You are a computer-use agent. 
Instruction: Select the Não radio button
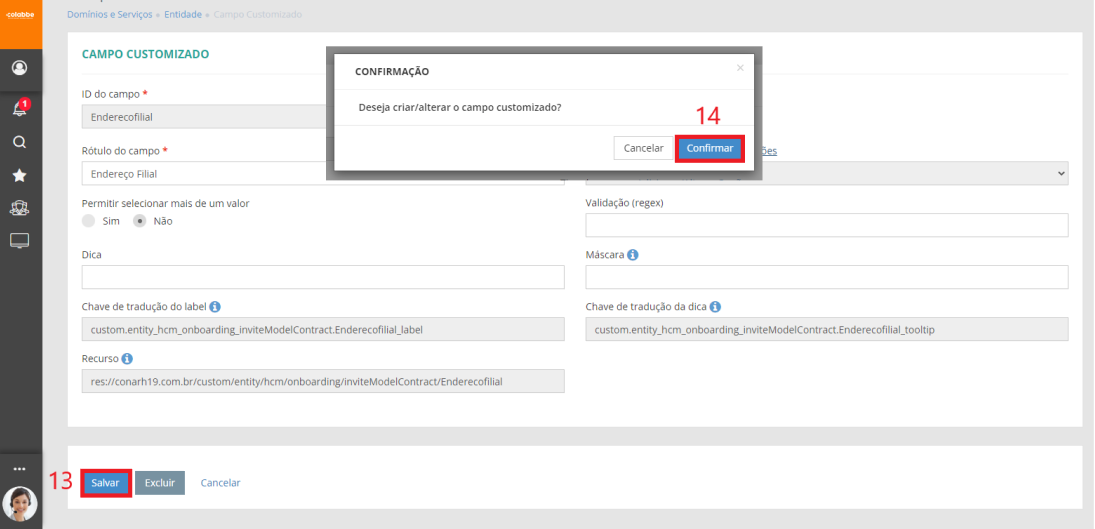[140, 221]
